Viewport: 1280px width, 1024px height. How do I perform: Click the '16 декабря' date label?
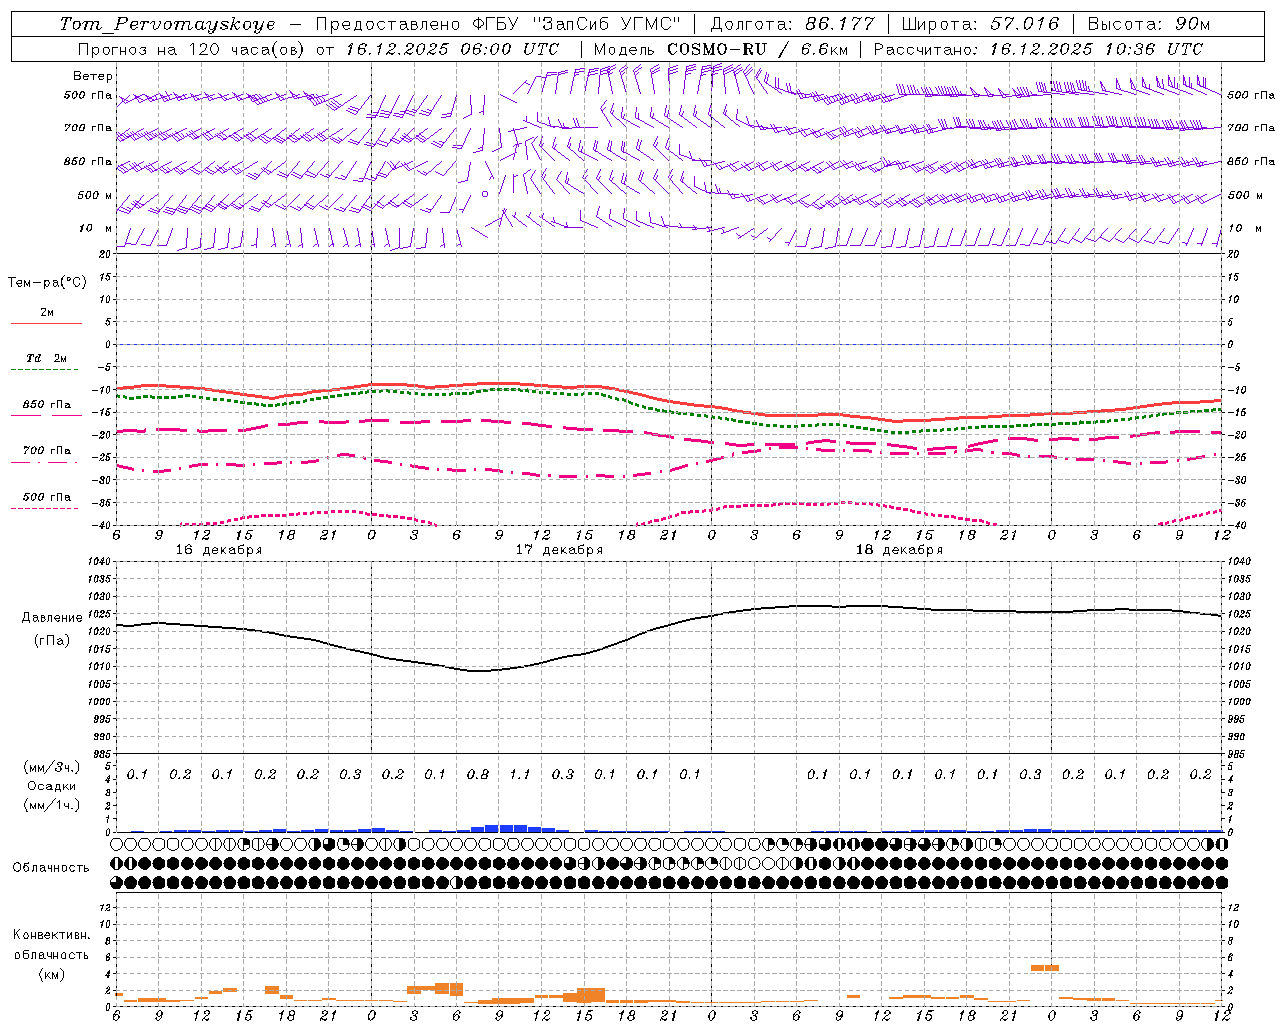(219, 550)
